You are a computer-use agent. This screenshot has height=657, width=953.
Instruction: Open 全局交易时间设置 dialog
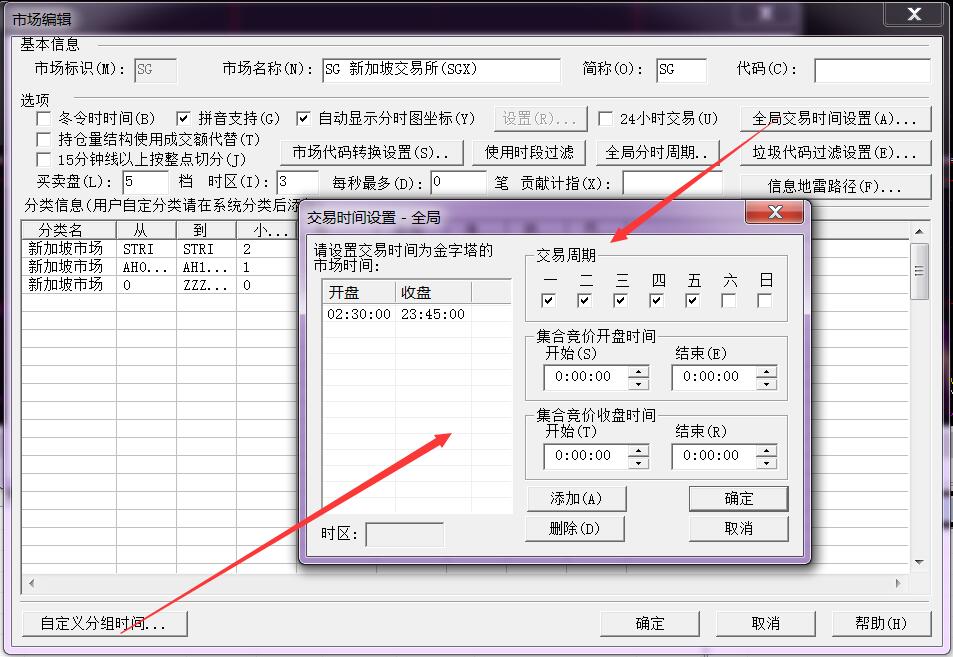[x=835, y=119]
